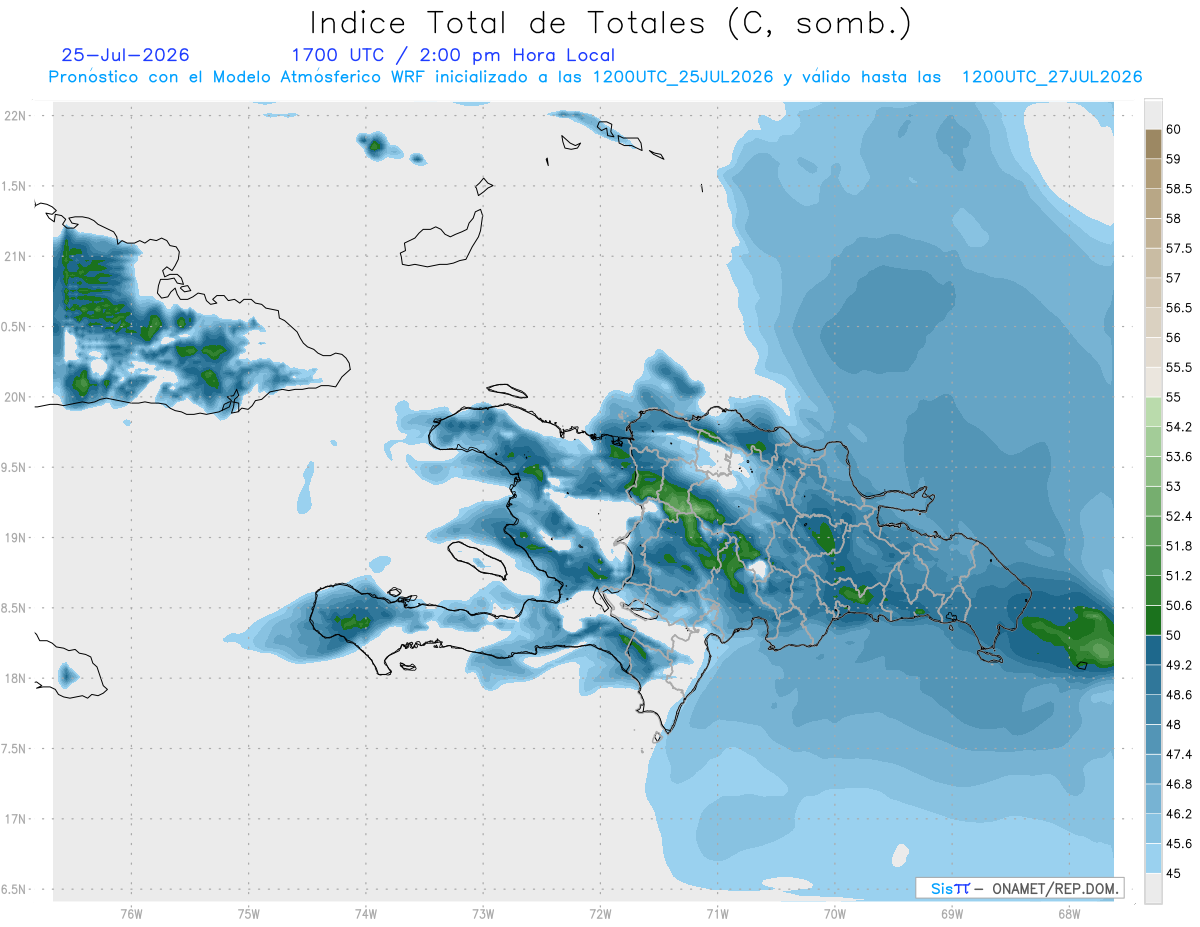Click the '49.2' value on the color bar
This screenshot has height=927, width=1200.
click(1181, 666)
